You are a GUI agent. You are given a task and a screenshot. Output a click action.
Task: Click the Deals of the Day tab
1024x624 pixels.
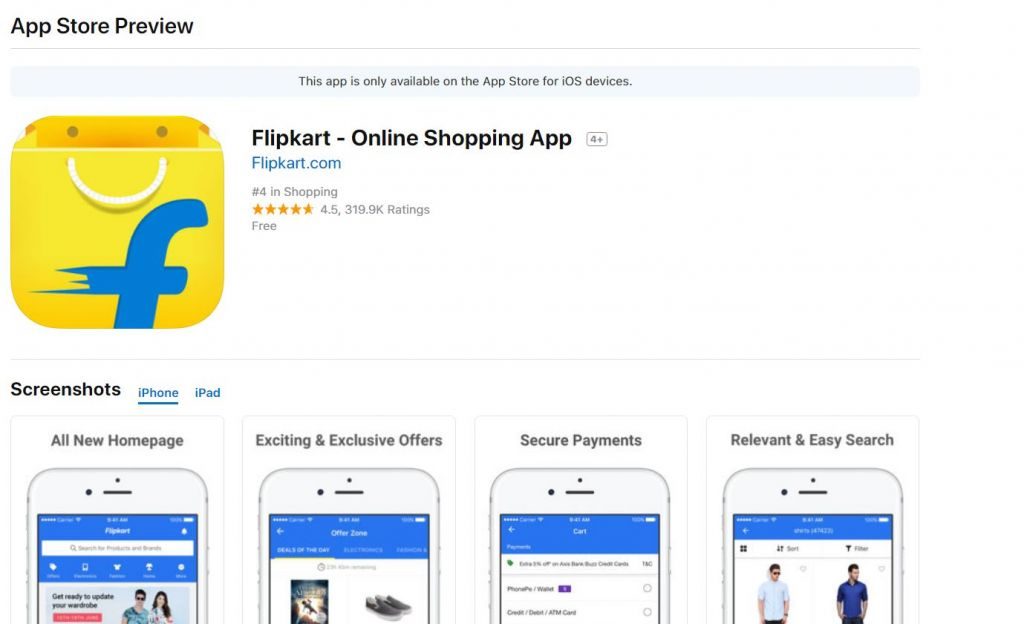click(x=304, y=550)
